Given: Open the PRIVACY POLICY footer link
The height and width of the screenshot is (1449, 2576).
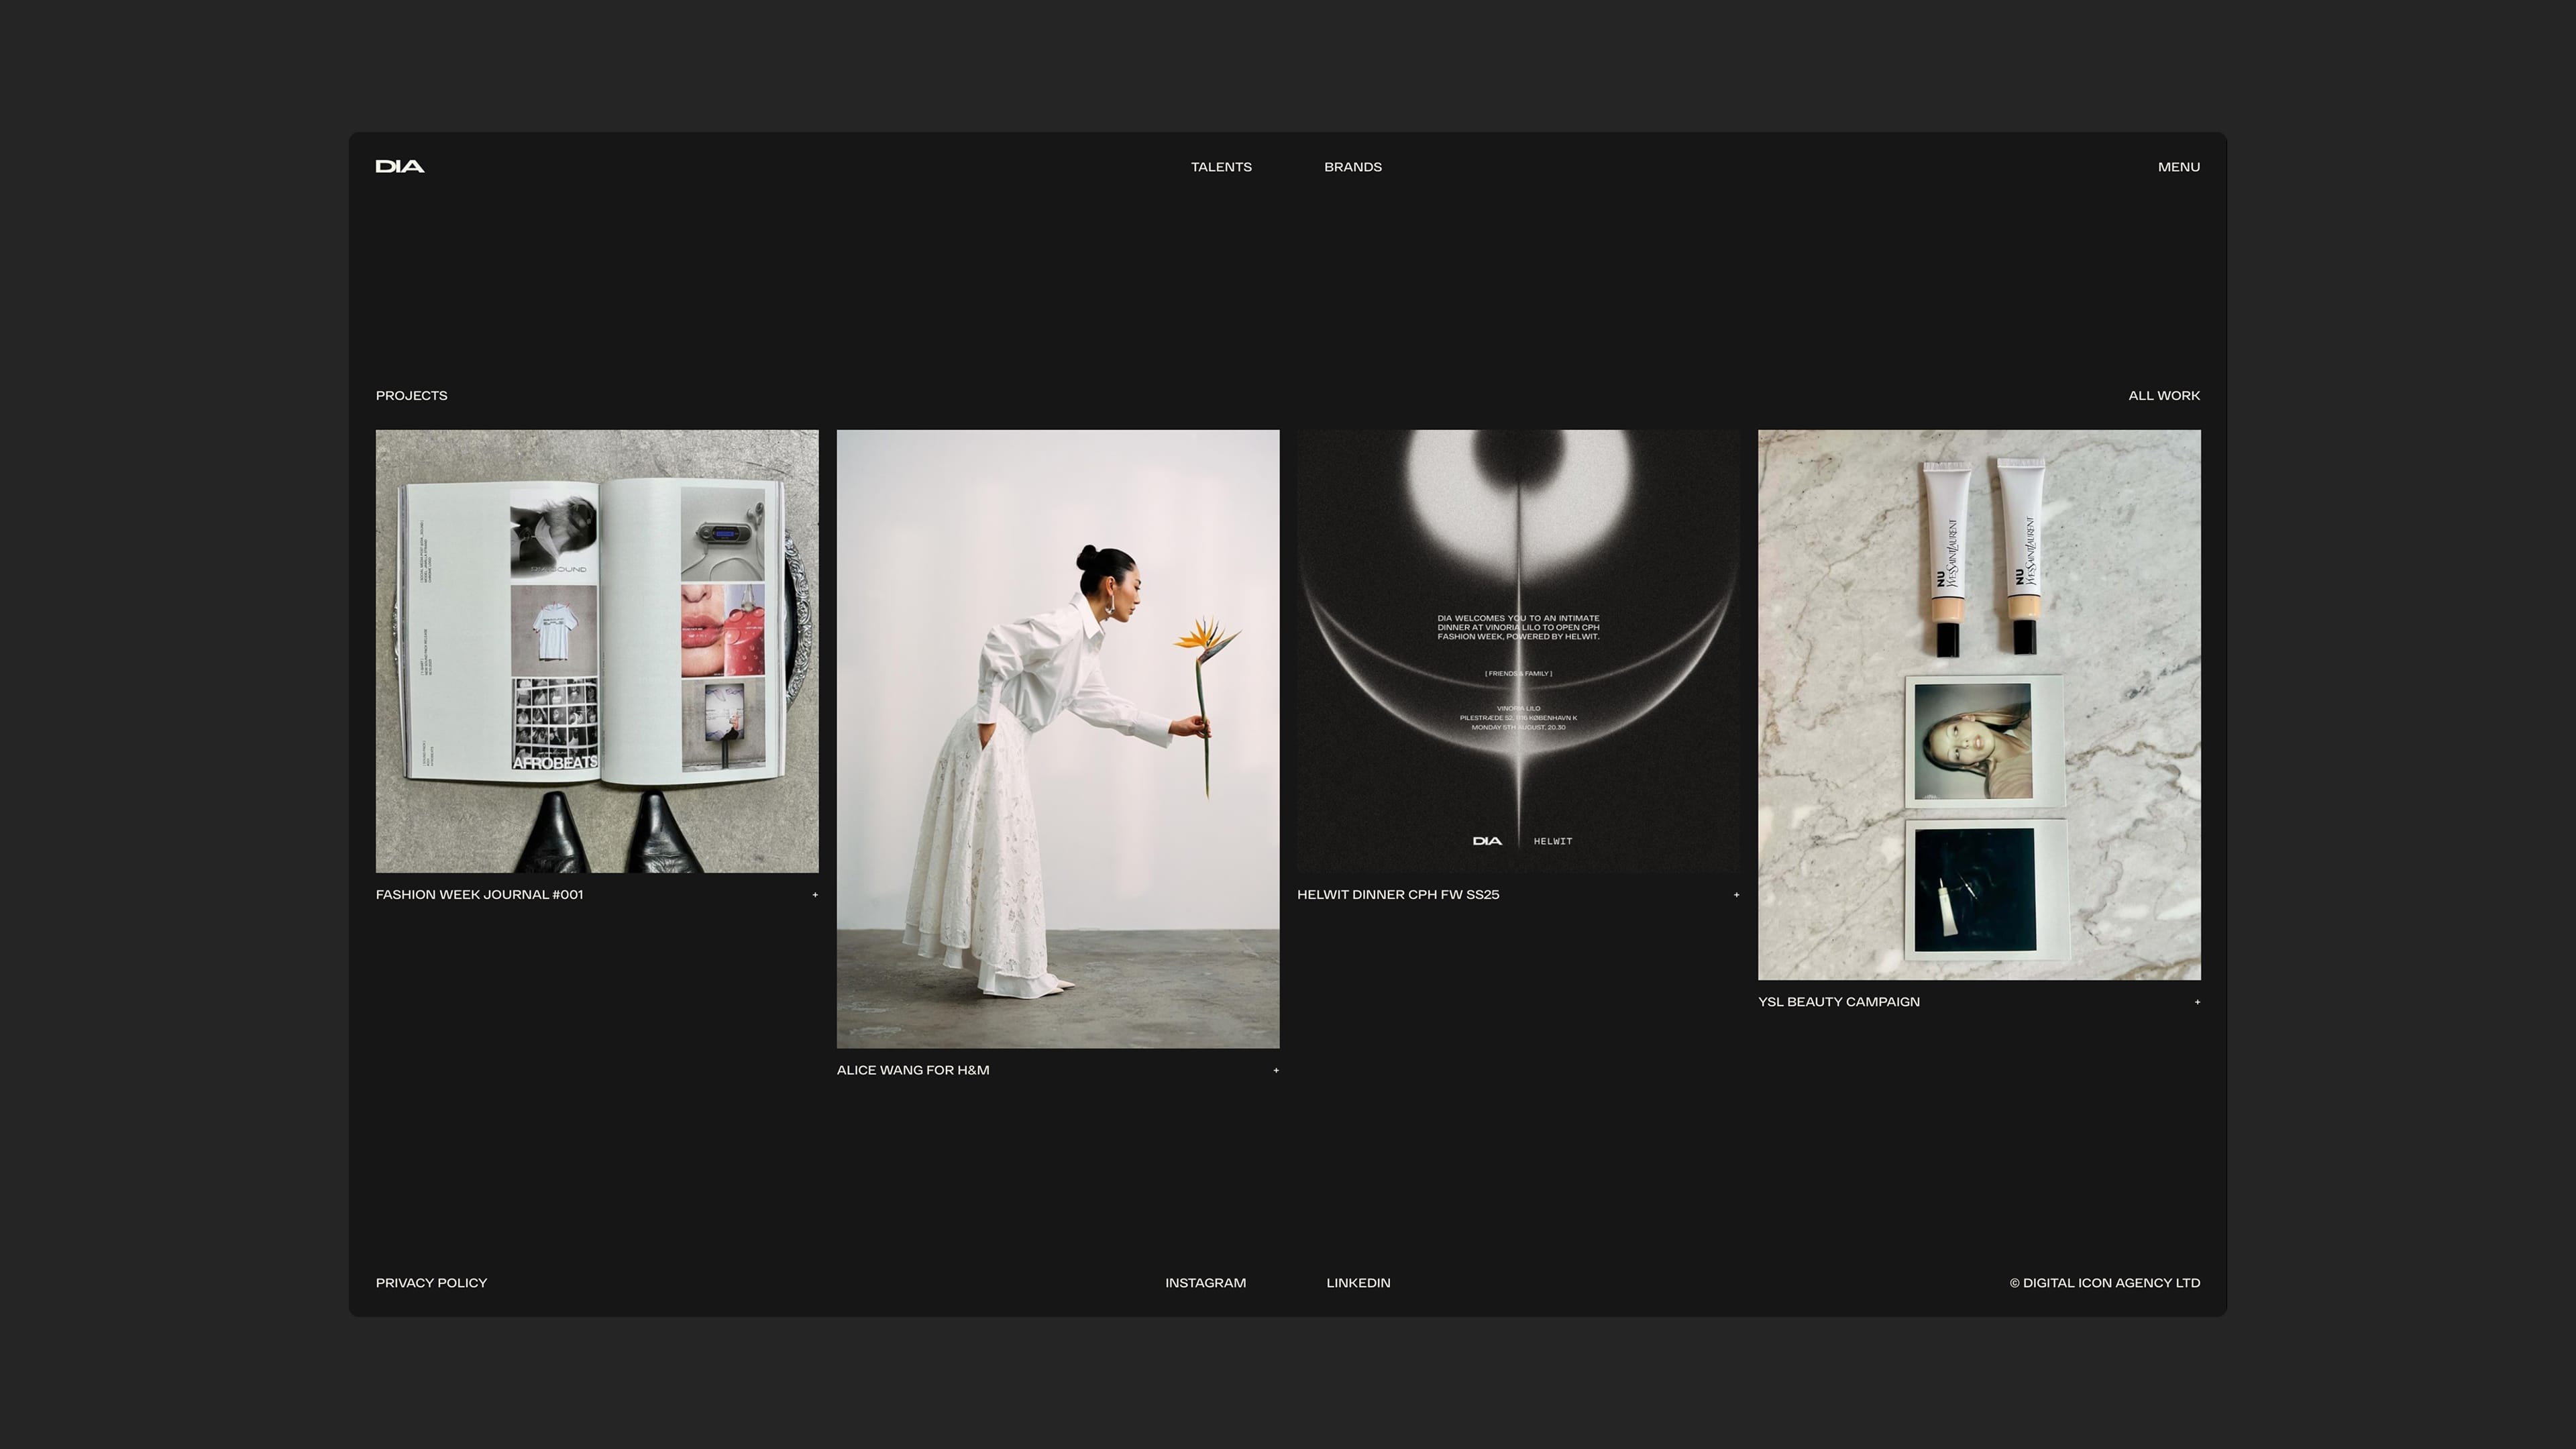Looking at the screenshot, I should coord(431,1283).
